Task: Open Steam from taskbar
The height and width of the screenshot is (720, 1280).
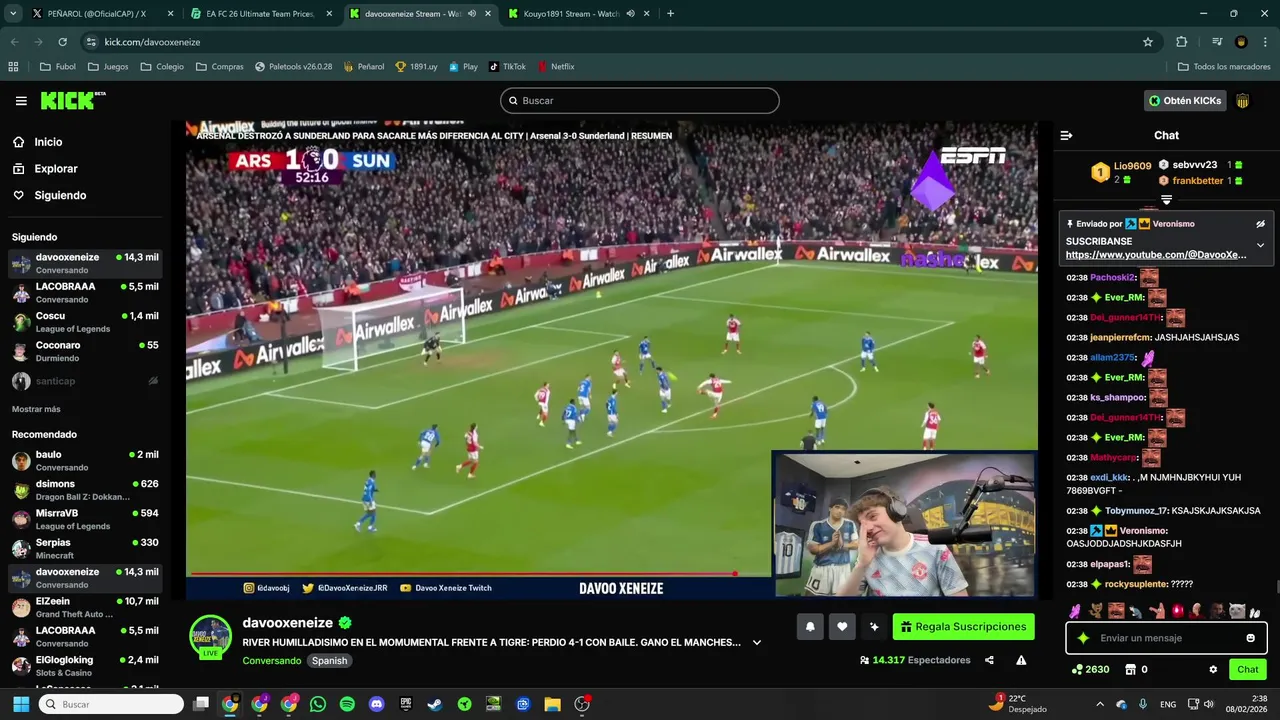Action: click(x=435, y=704)
